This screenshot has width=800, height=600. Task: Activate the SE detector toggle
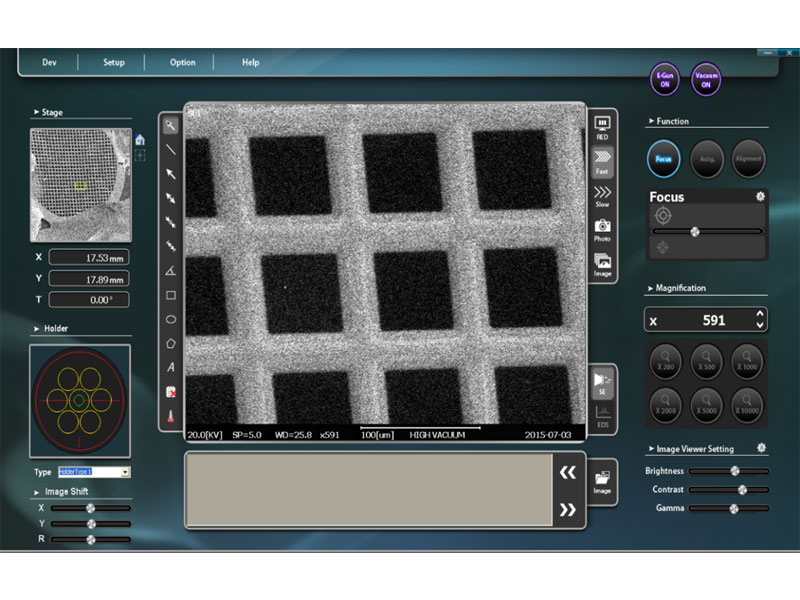click(602, 382)
